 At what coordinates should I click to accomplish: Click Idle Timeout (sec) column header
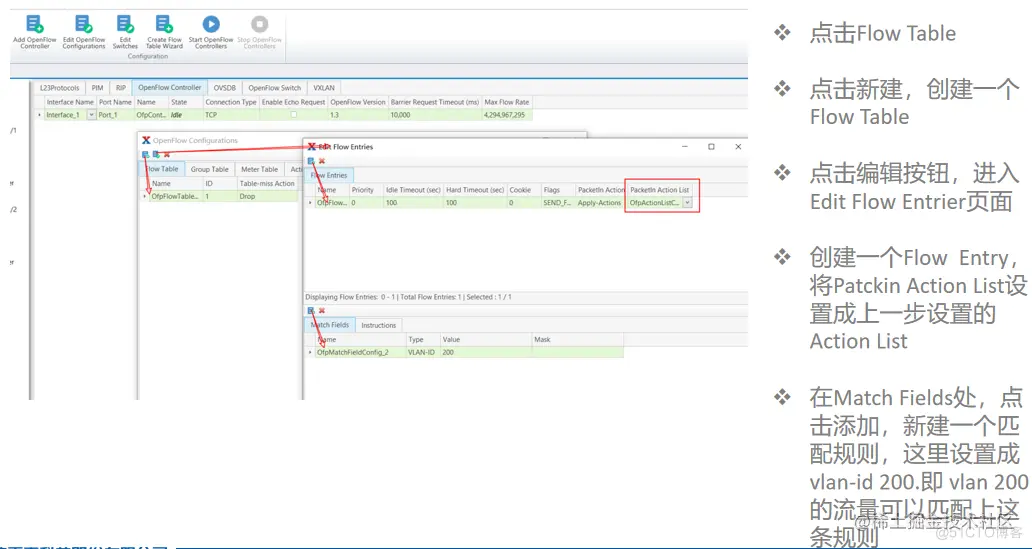point(413,190)
